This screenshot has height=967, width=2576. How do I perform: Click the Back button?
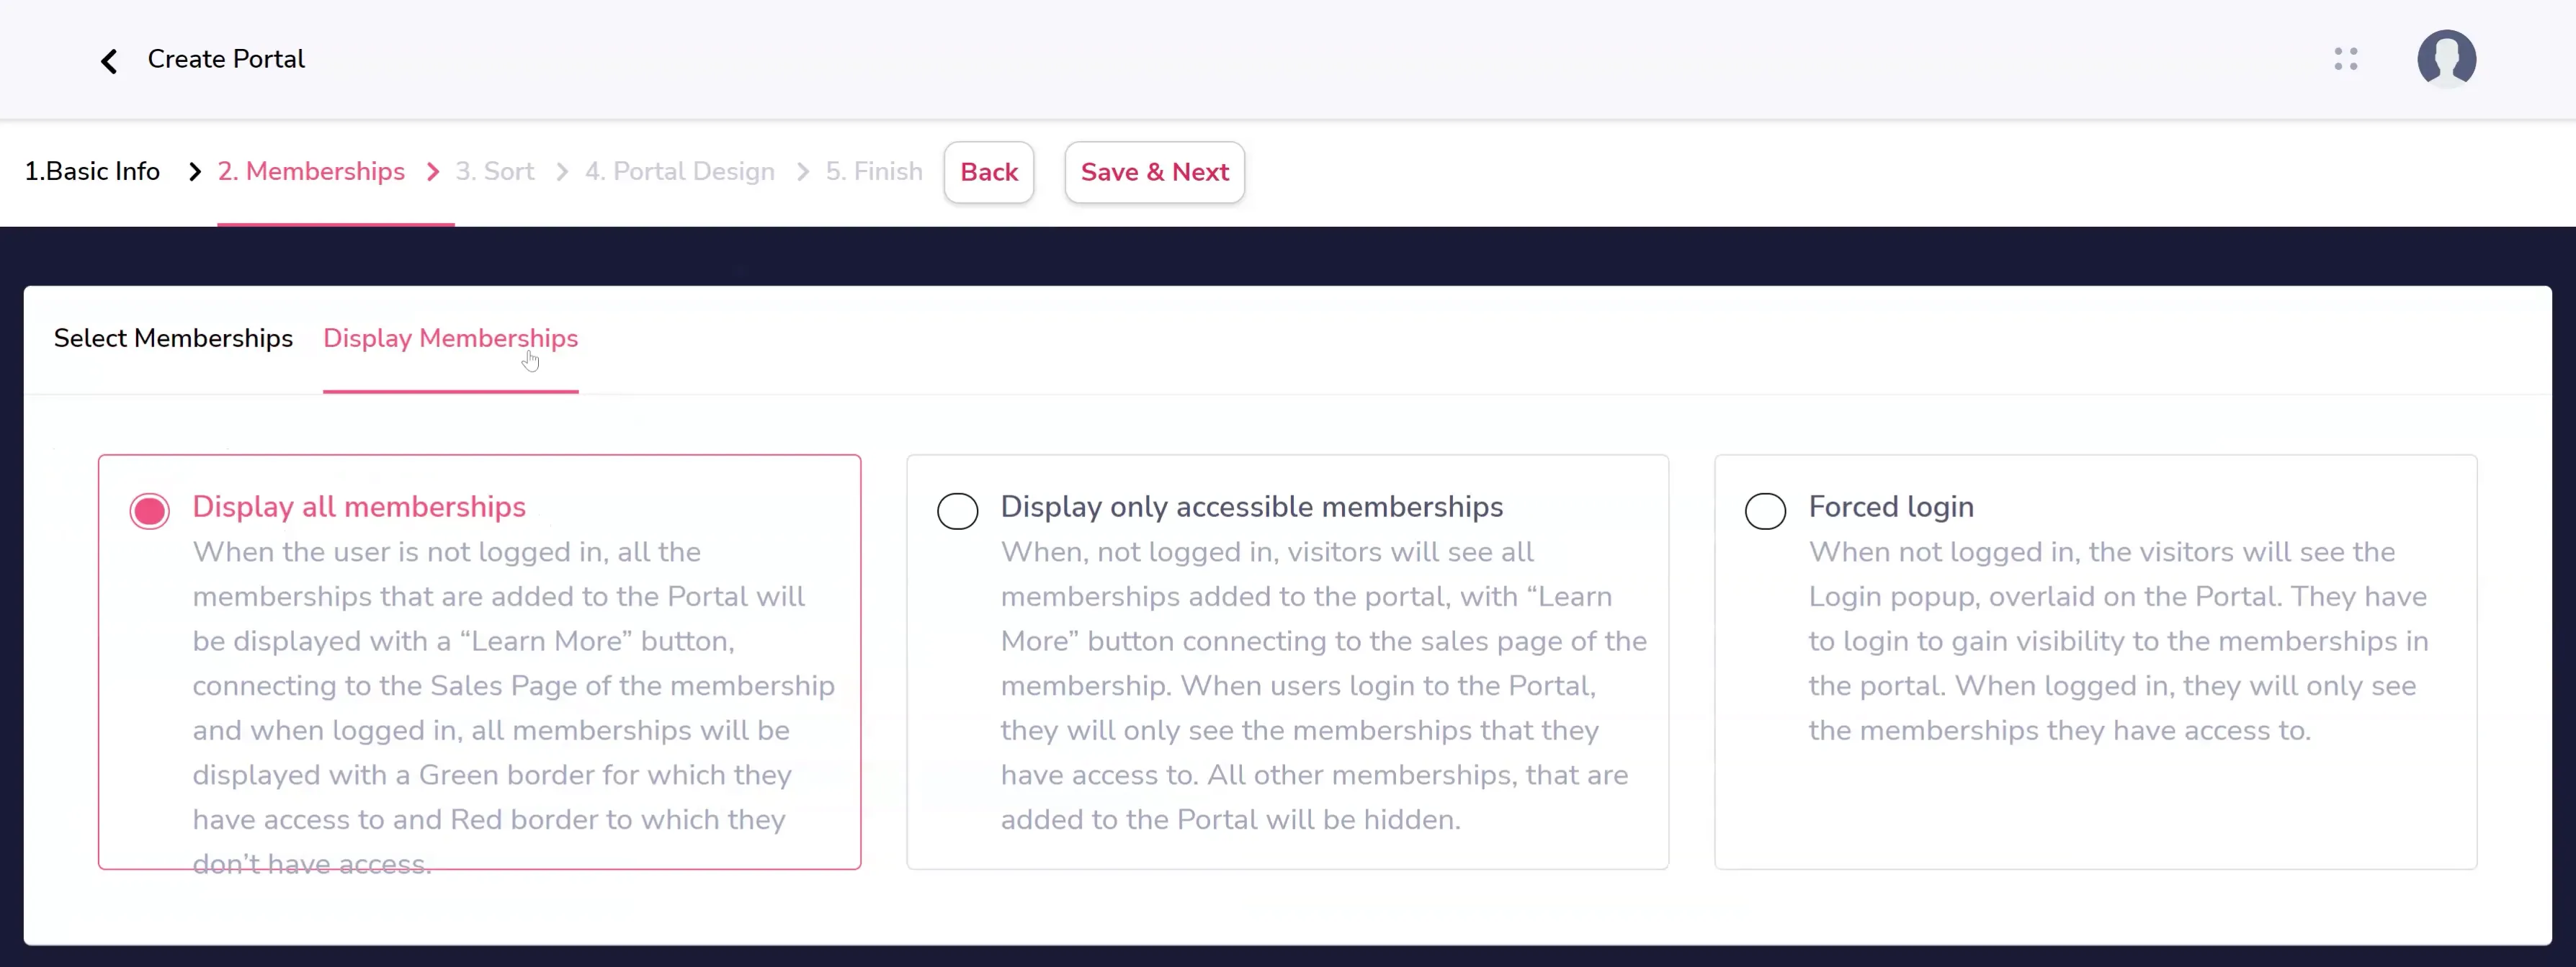pyautogui.click(x=989, y=172)
